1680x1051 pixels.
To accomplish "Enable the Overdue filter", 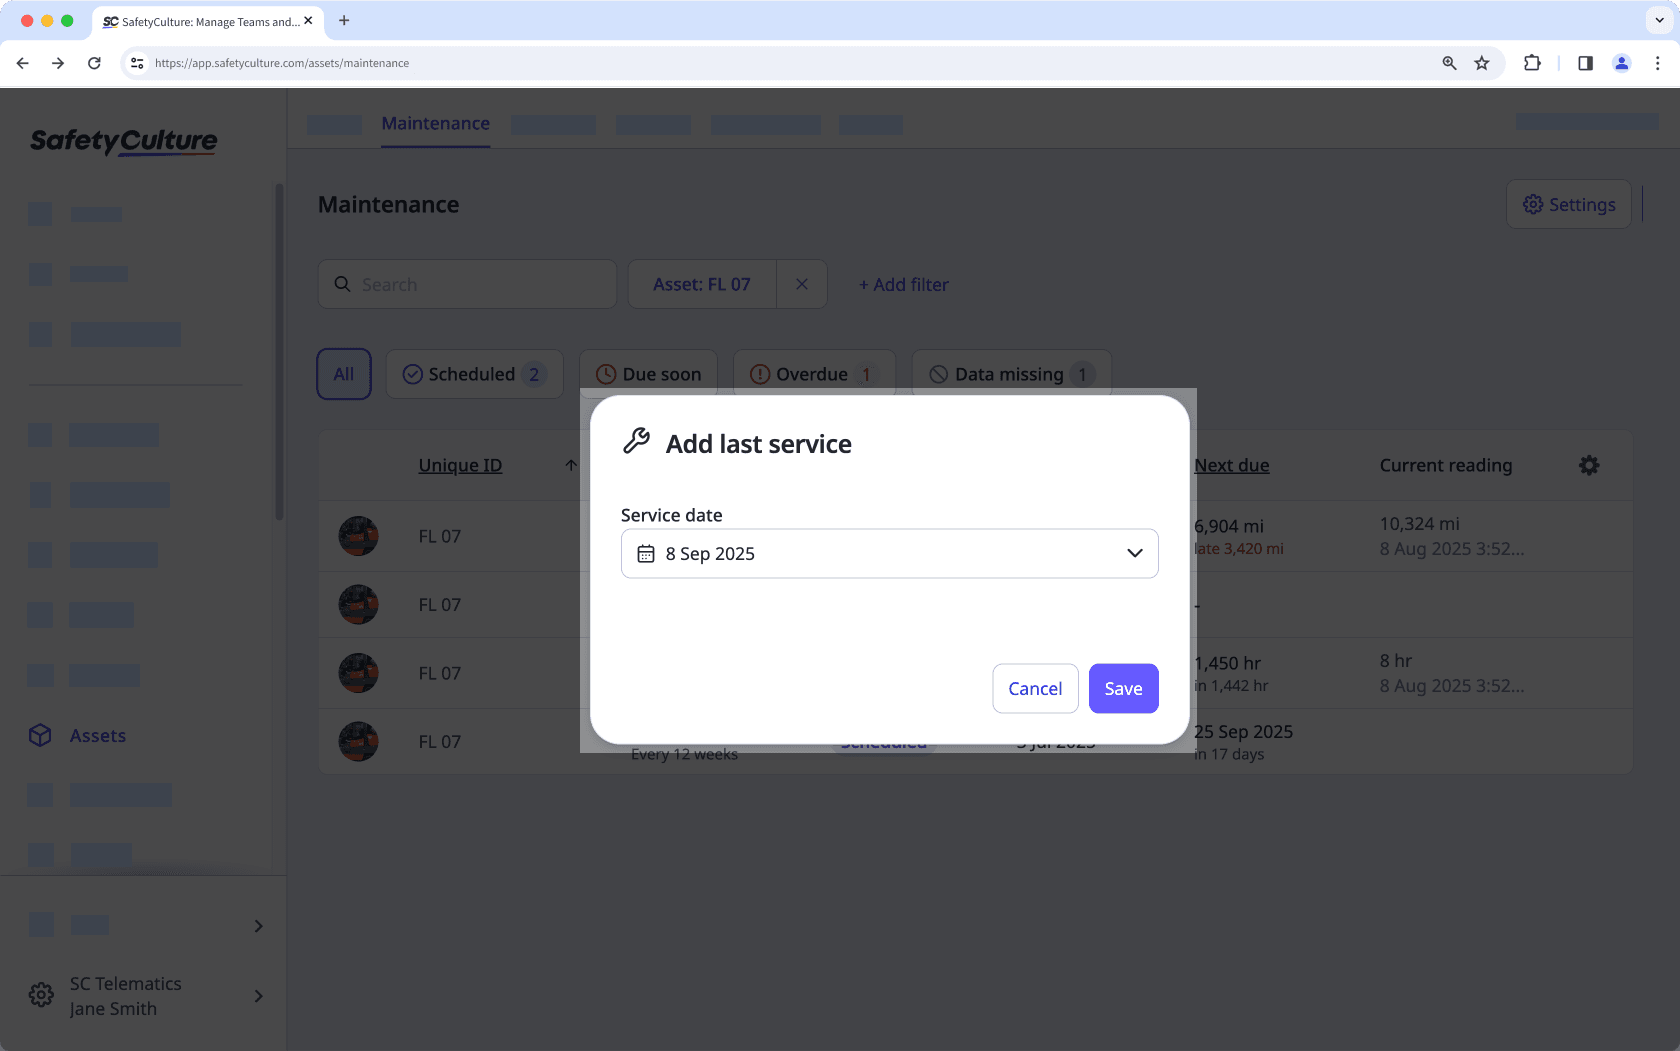I will click(x=813, y=373).
